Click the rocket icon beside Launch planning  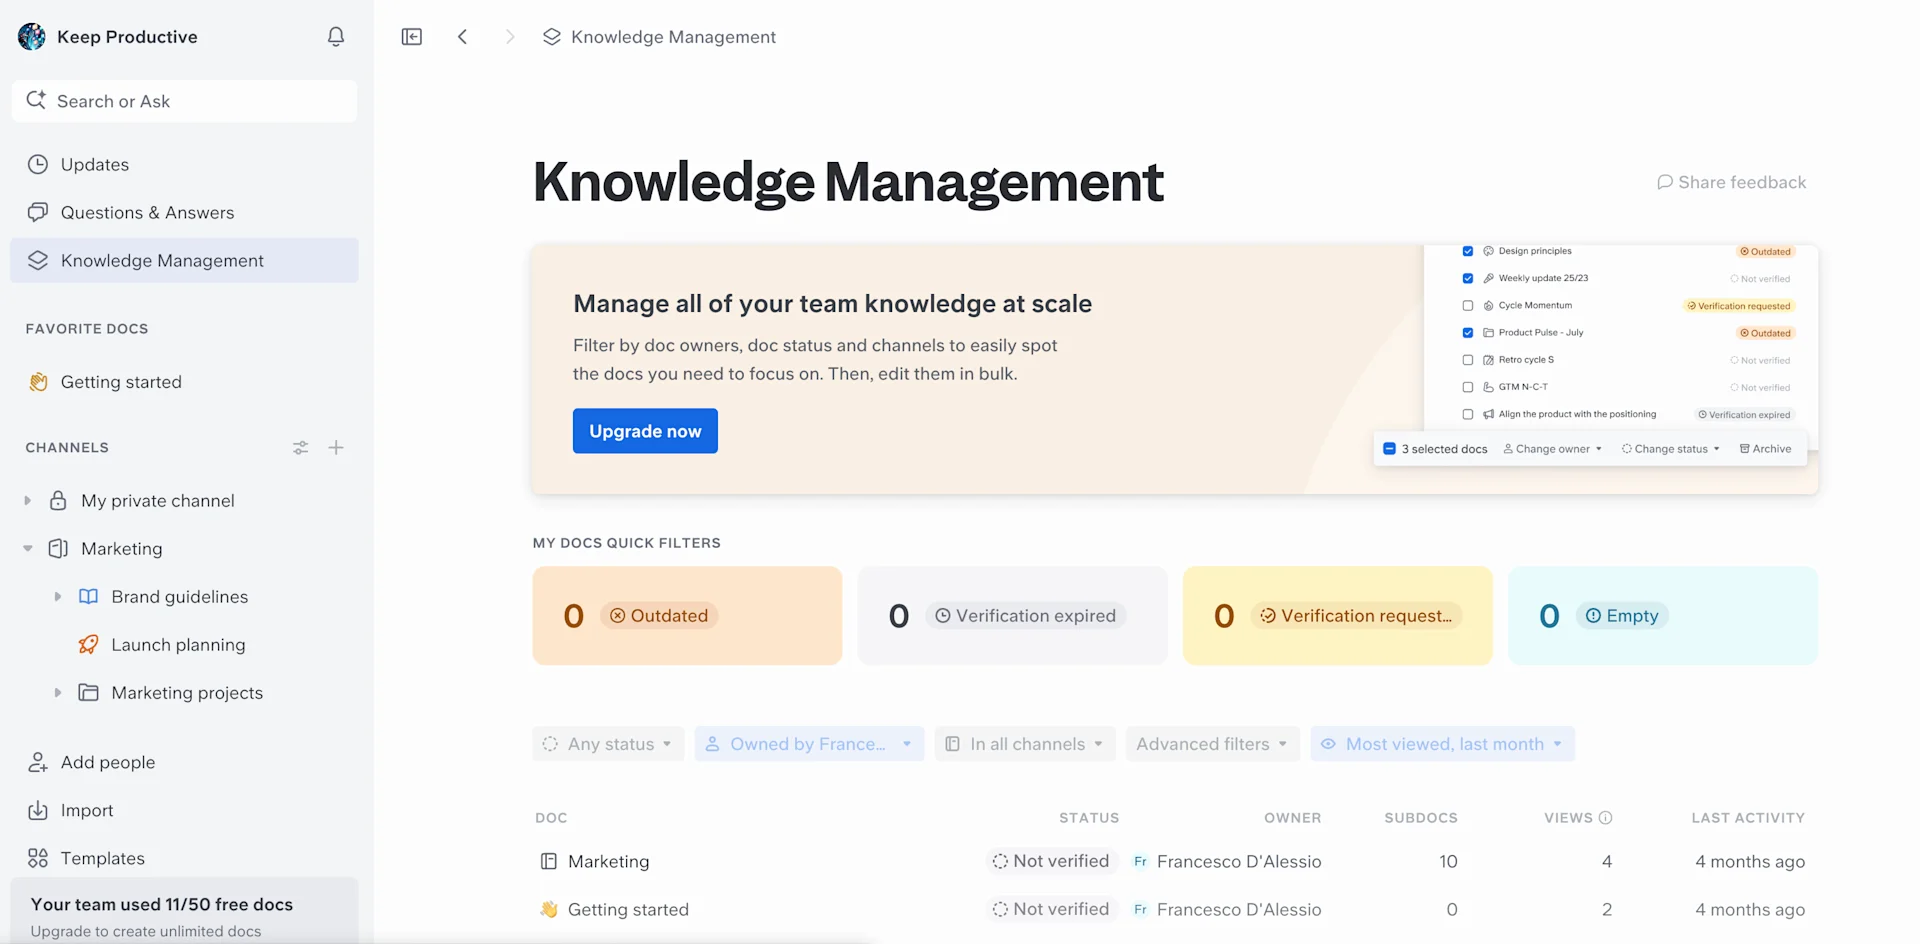click(89, 645)
